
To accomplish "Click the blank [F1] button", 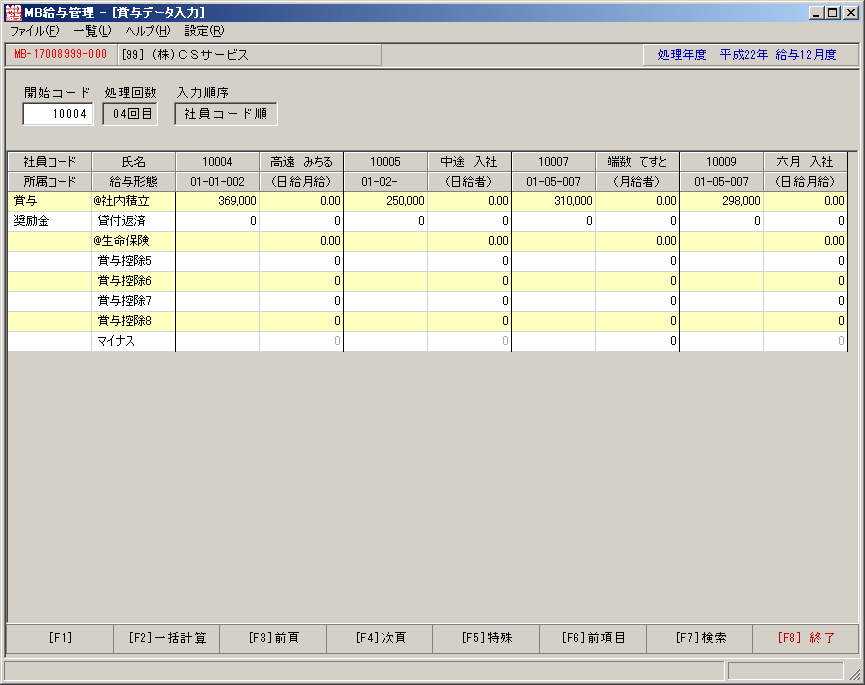I will tap(60, 638).
